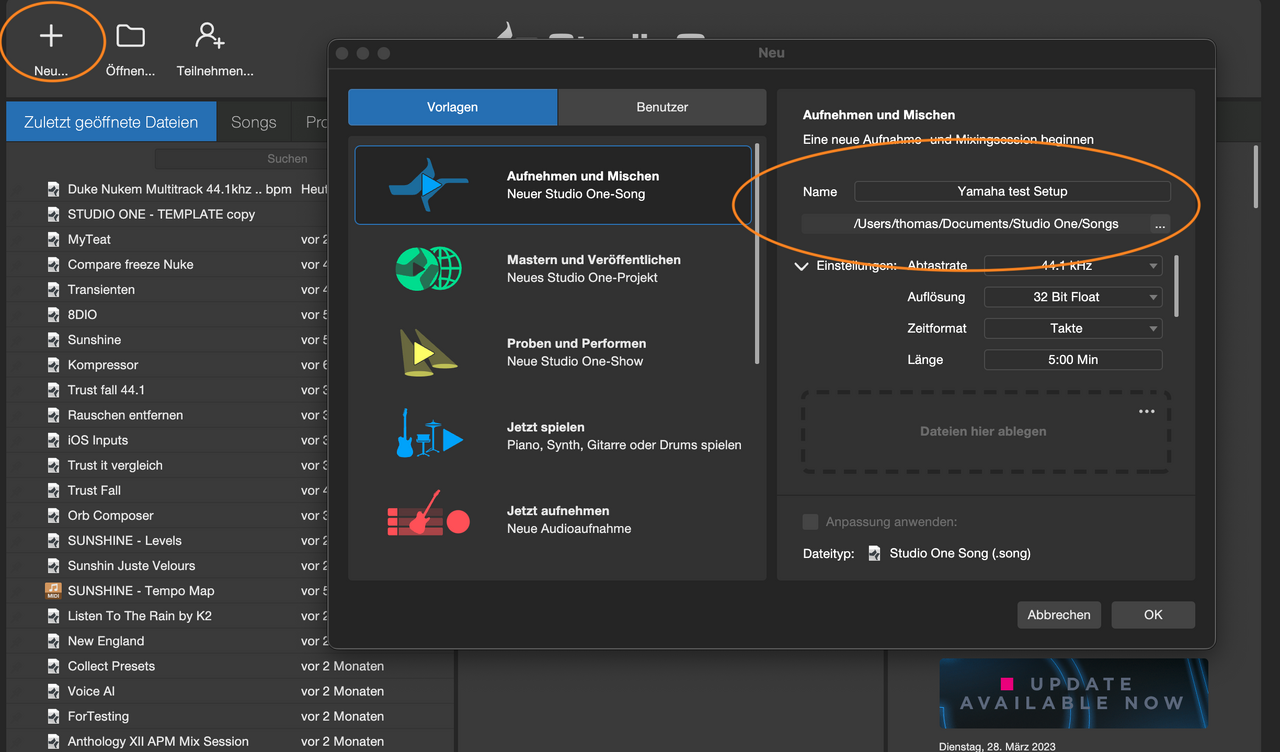Open the Abtastrate 44.1 kHz dropdown
1280x752 pixels.
point(1073,266)
